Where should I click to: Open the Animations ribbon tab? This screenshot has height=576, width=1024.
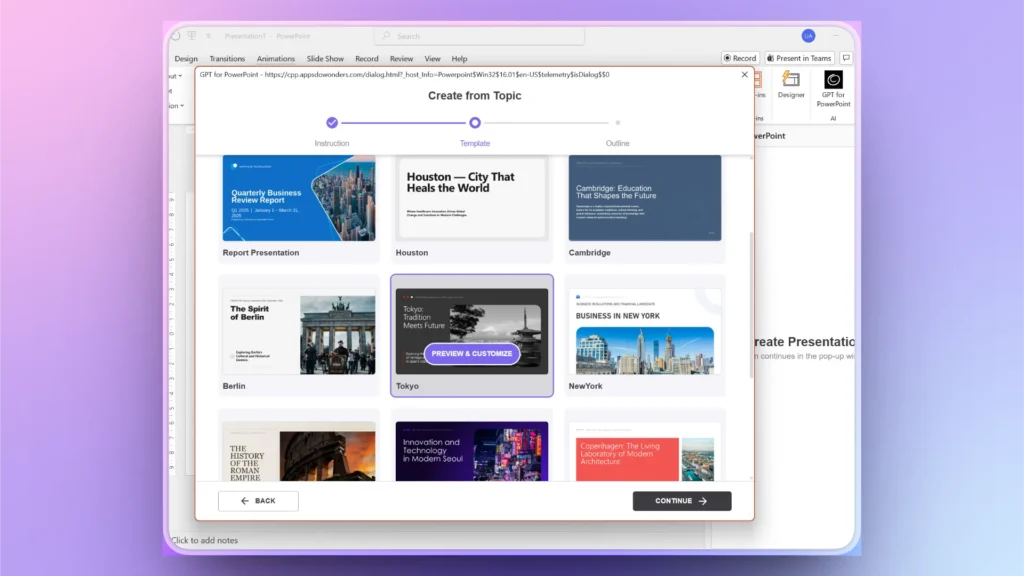[x=276, y=59]
